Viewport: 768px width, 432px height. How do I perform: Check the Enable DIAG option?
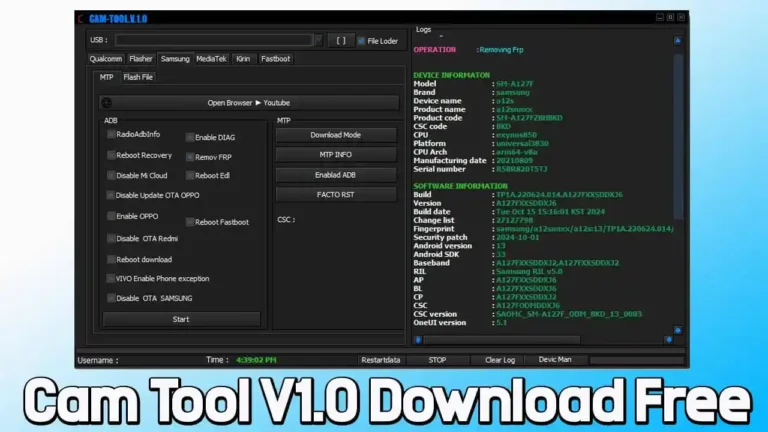(190, 138)
